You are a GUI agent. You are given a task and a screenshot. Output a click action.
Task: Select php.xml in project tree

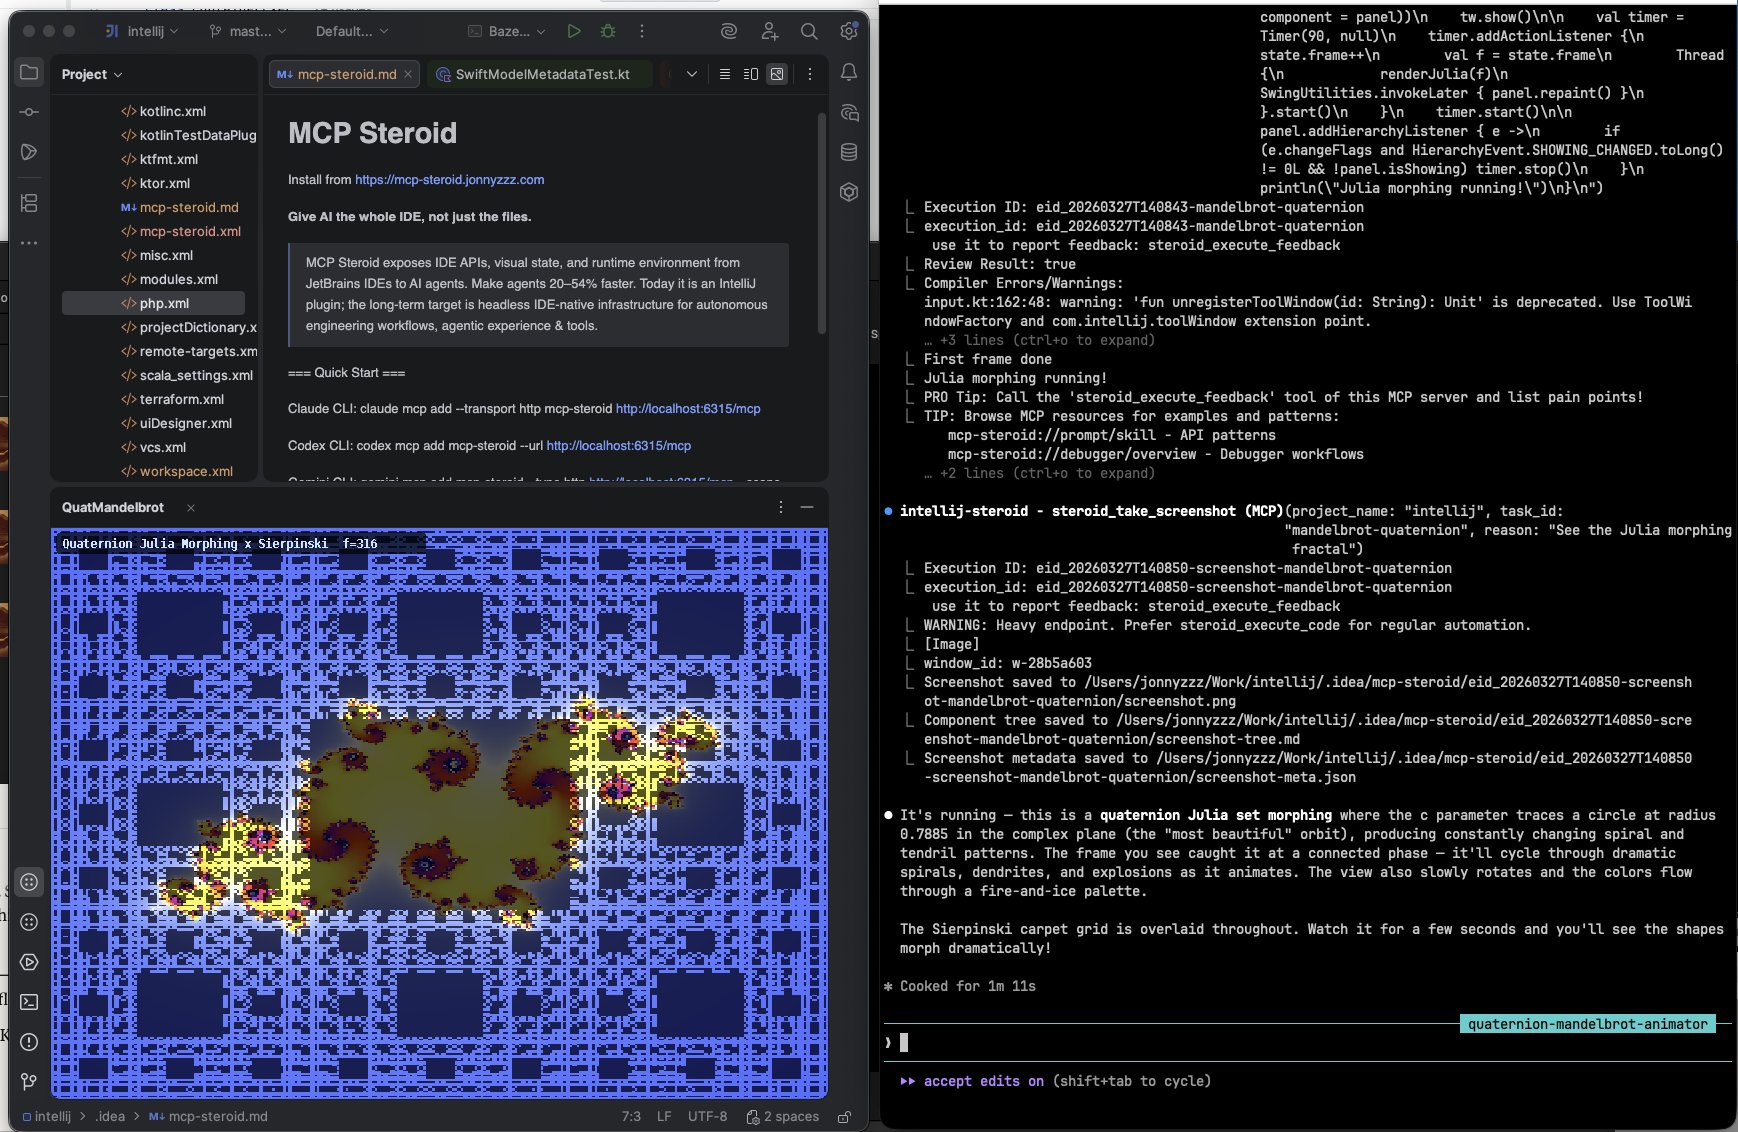pyautogui.click(x=154, y=303)
